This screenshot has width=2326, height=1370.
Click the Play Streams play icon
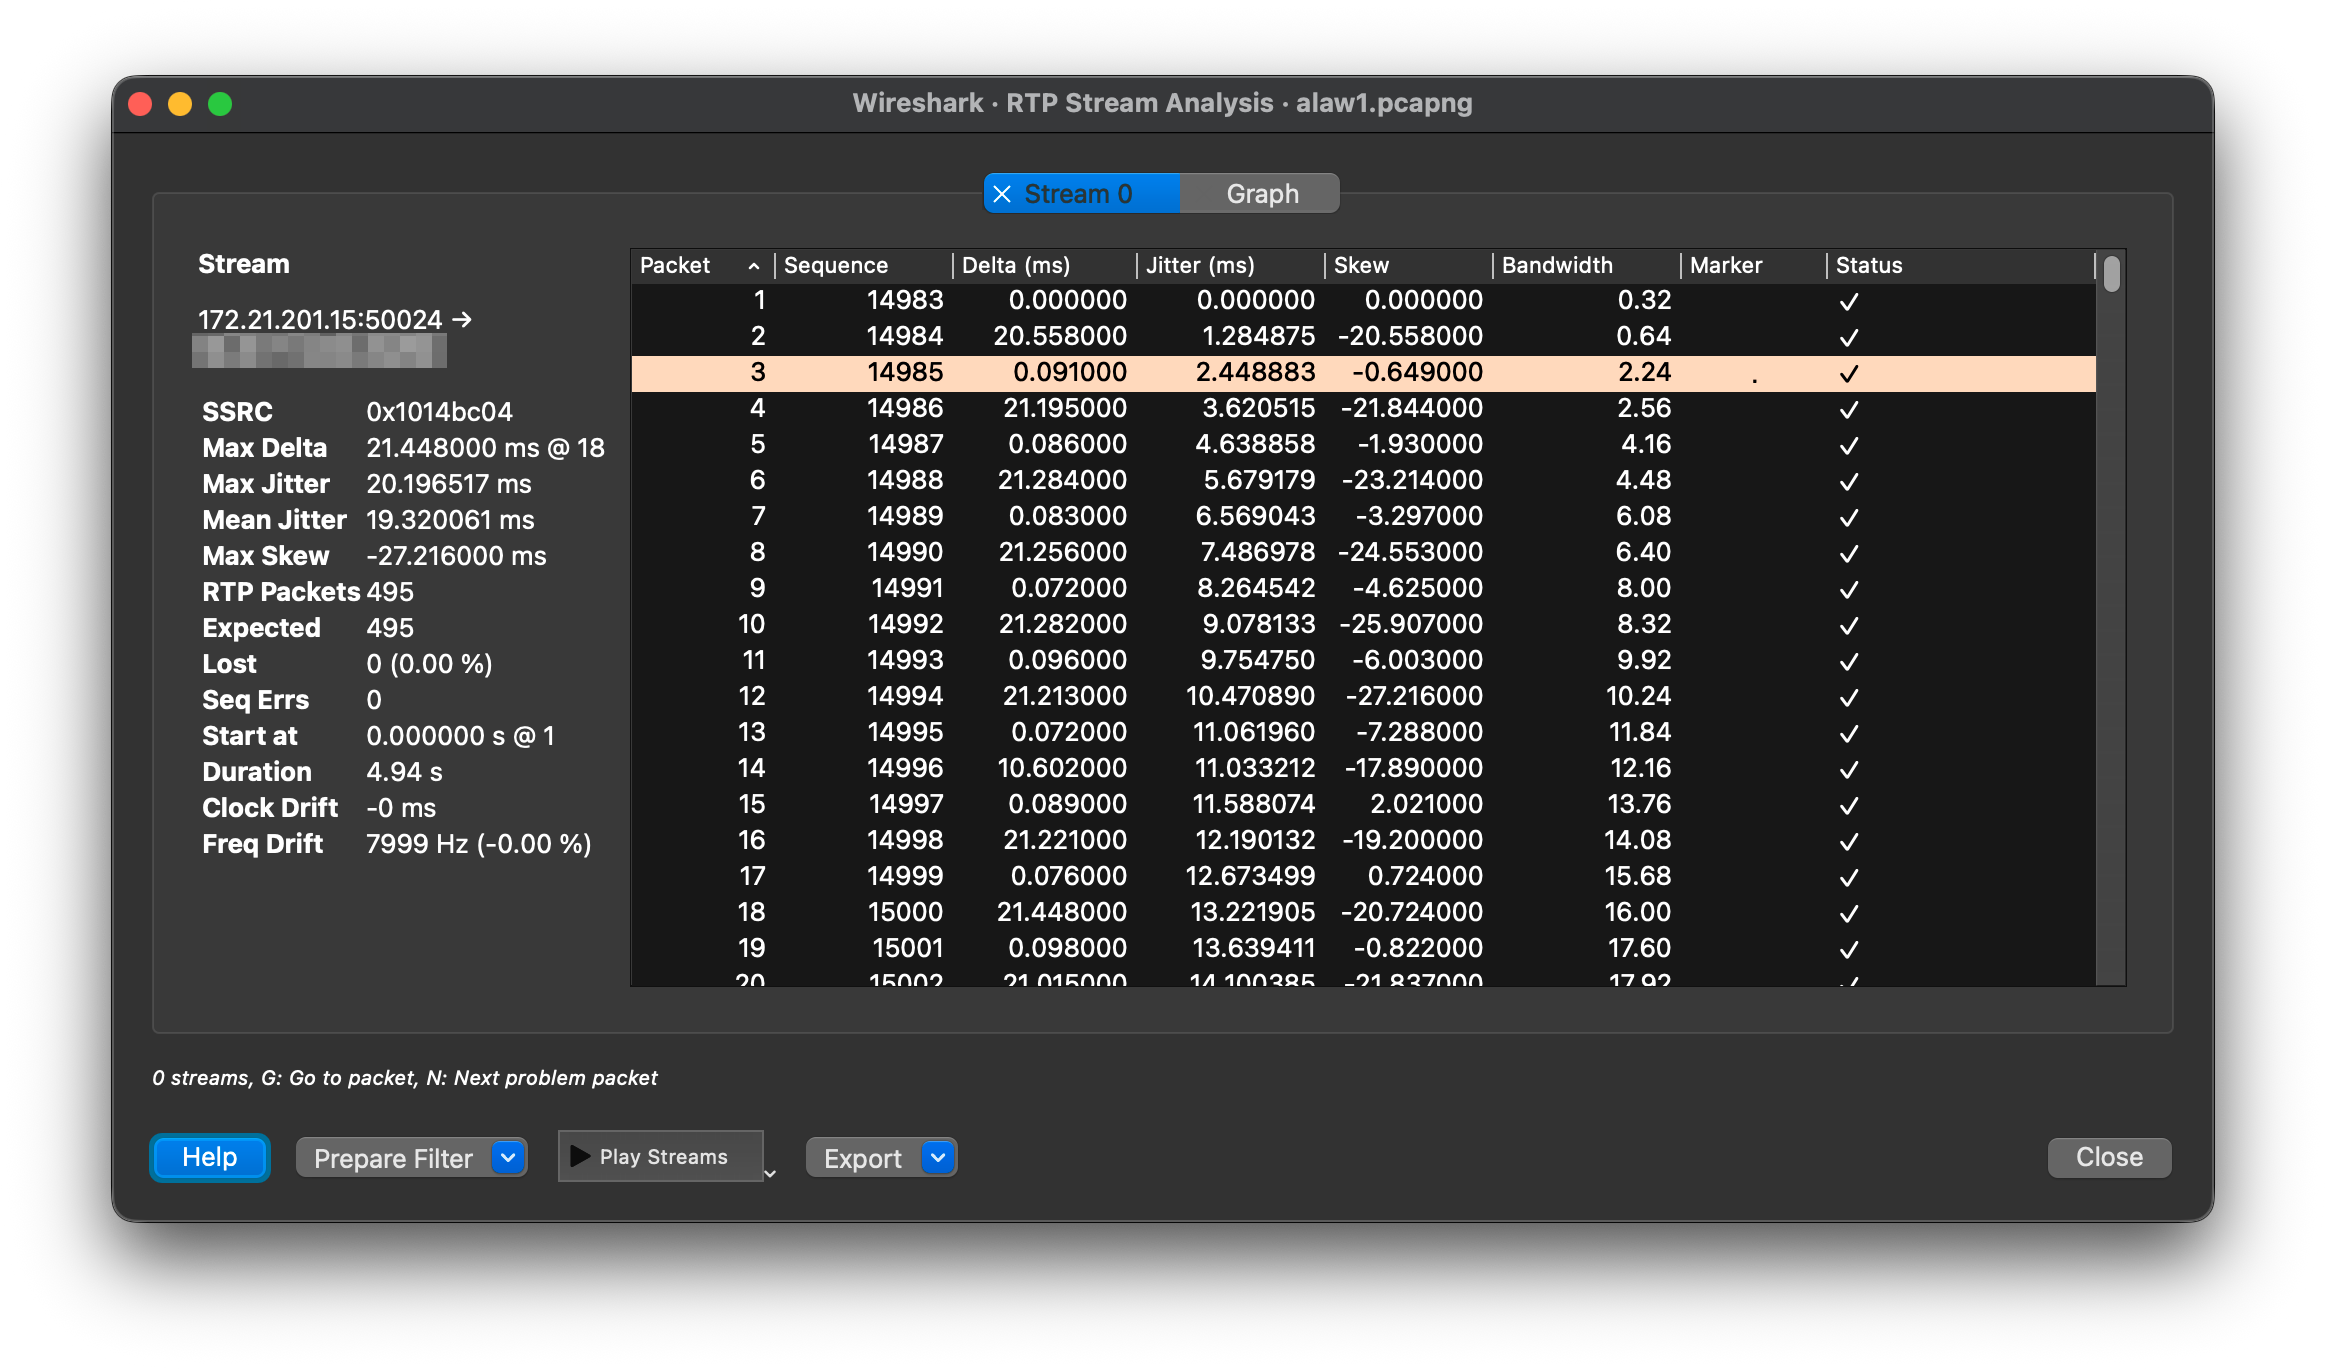click(x=580, y=1156)
